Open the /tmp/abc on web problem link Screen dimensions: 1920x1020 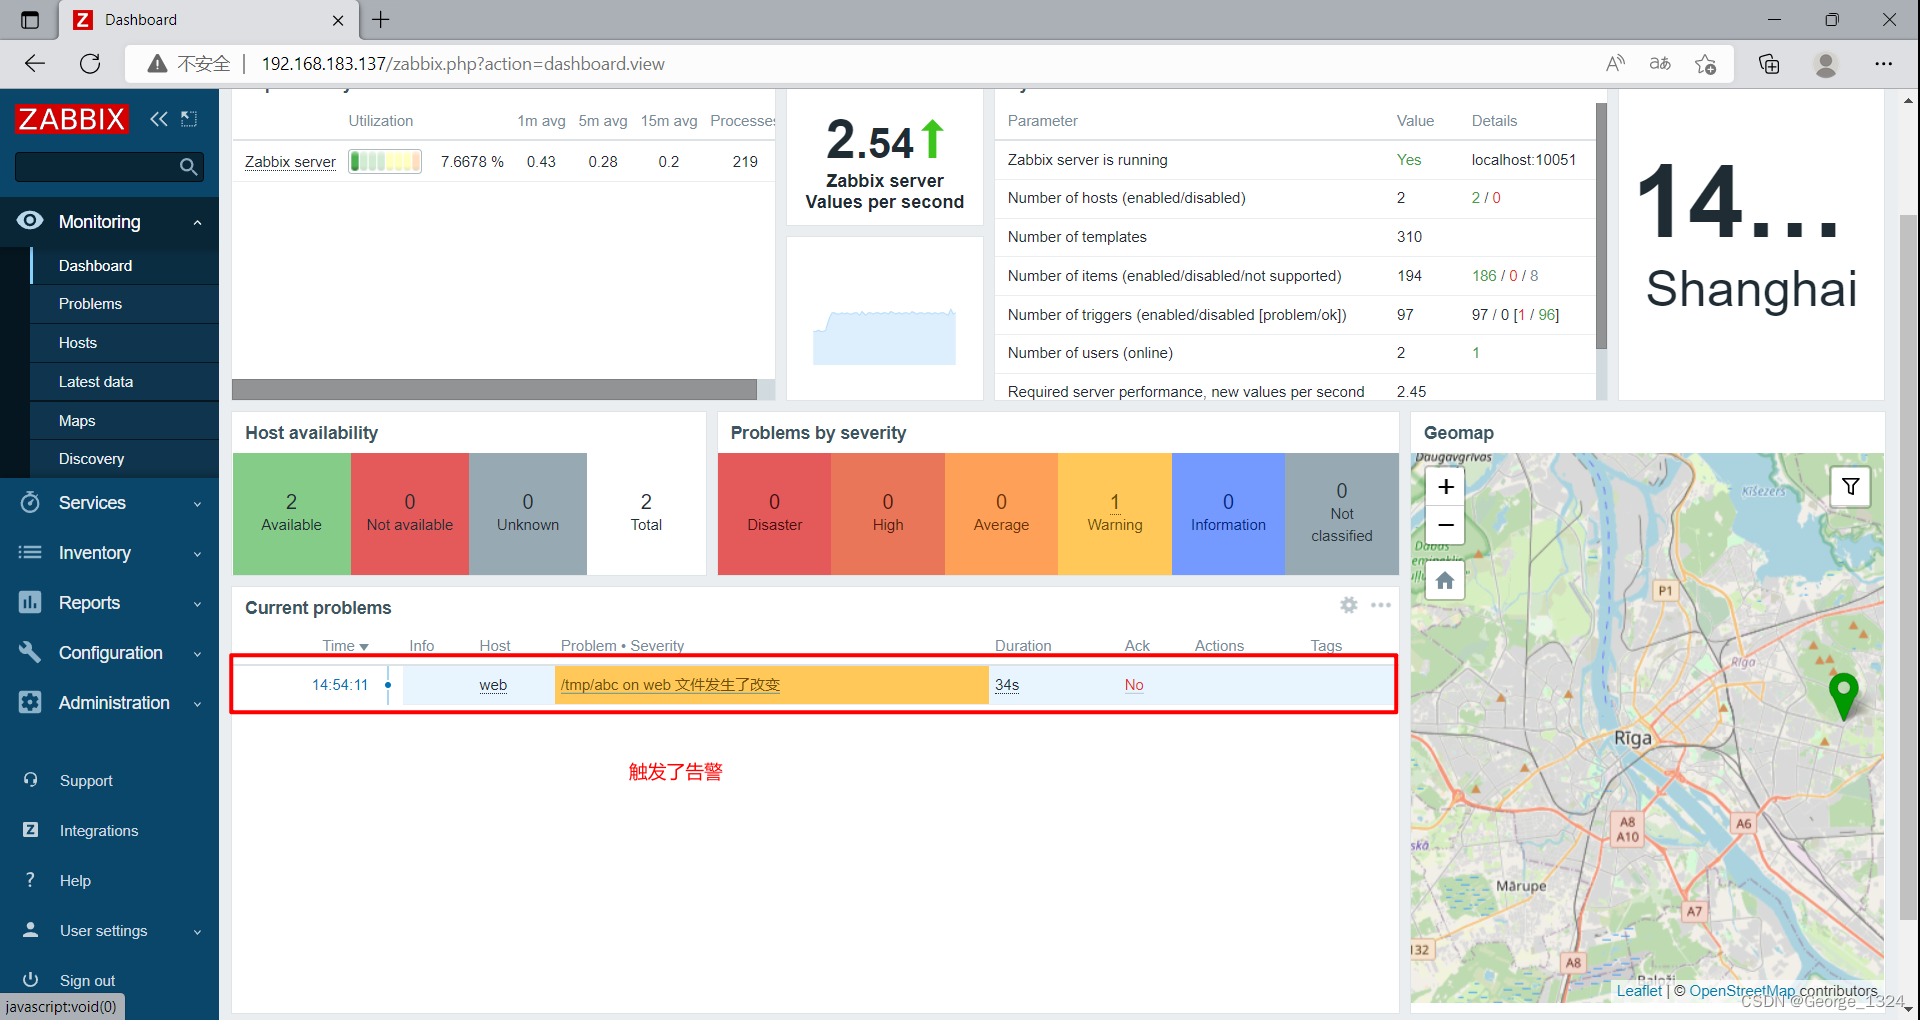point(670,685)
